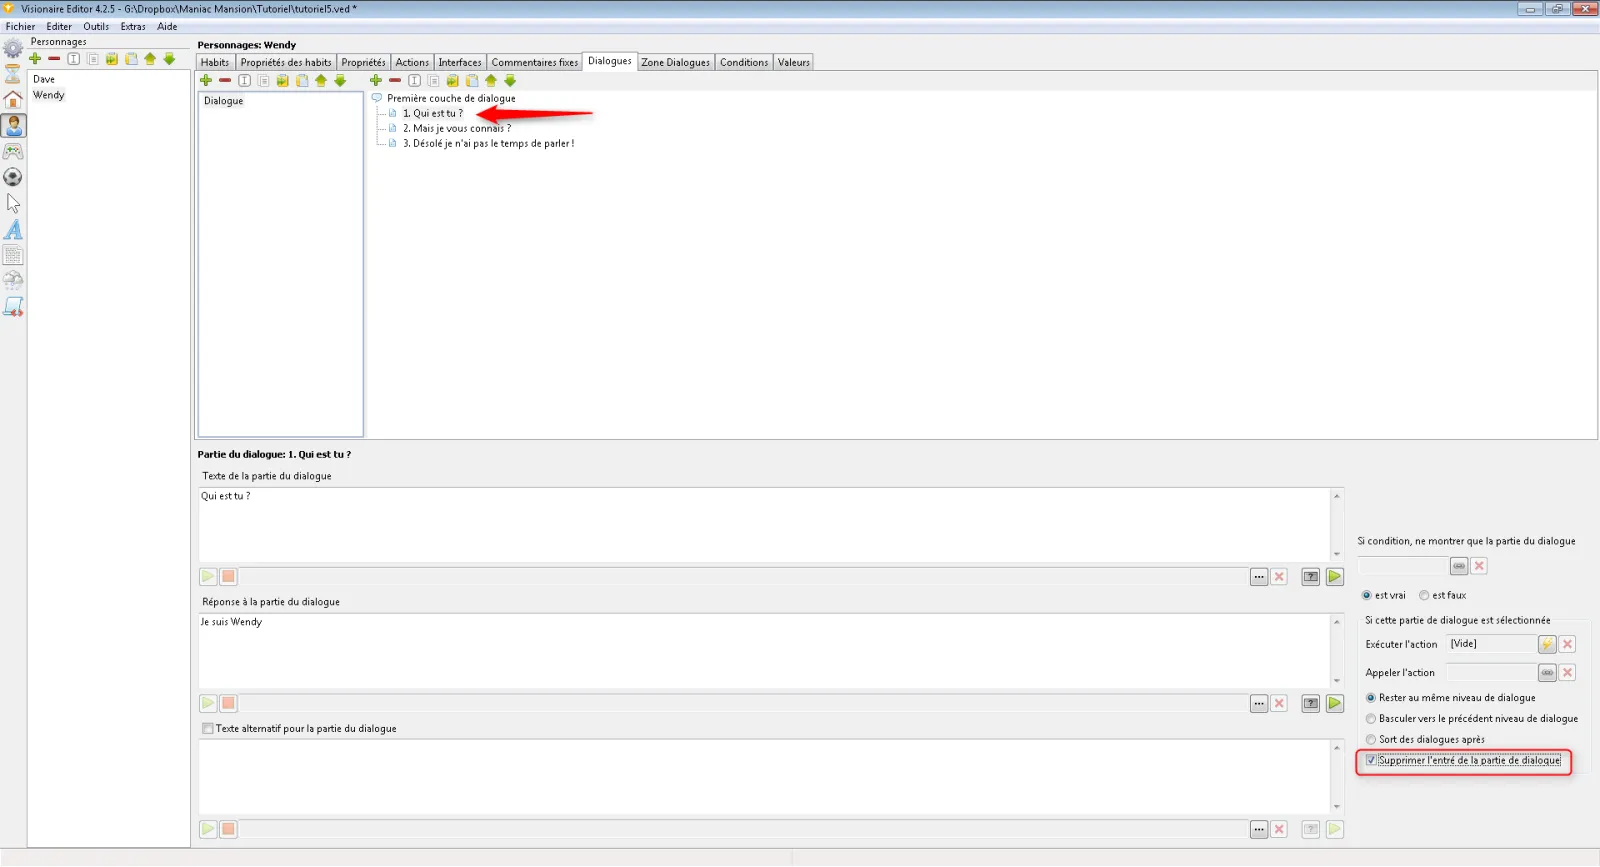This screenshot has width=1600, height=867.
Task: Open the soccer ball Objects sidebar icon
Action: tap(13, 177)
